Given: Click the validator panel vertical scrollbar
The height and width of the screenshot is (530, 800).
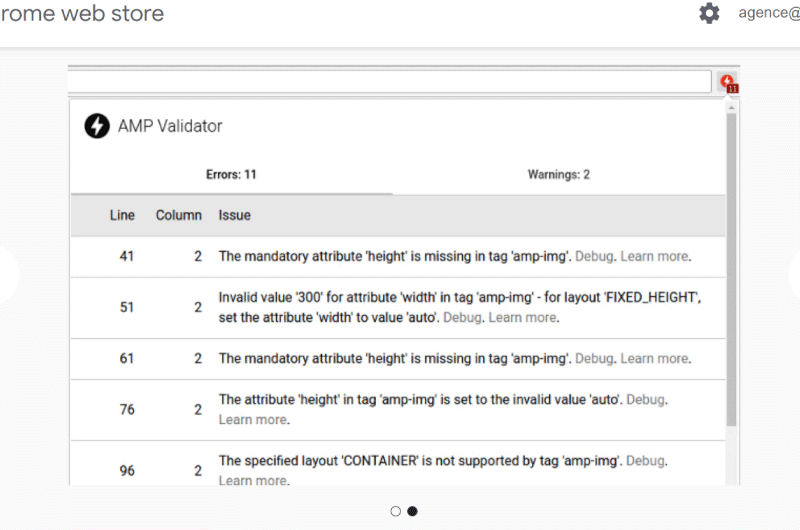Looking at the screenshot, I should coord(731,269).
